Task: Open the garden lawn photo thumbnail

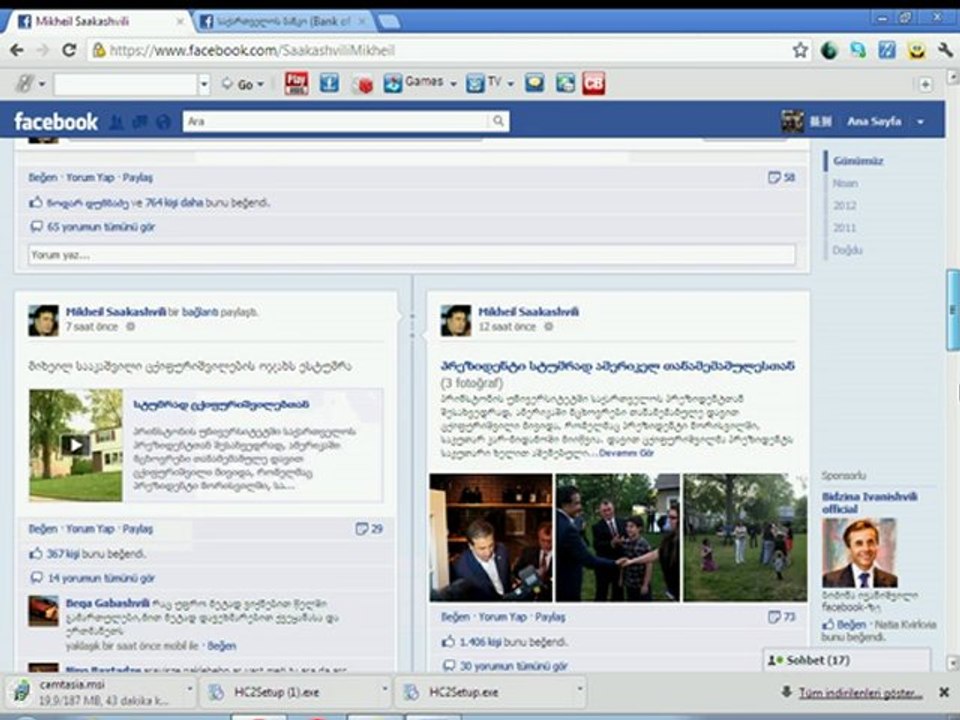Action: point(745,538)
